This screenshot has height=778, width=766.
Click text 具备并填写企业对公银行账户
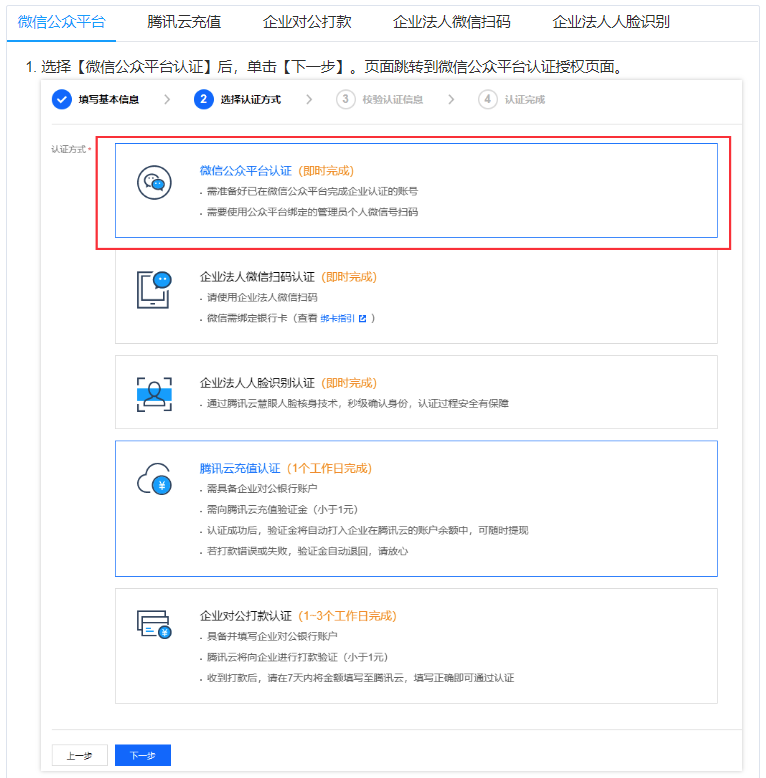[x=272, y=637]
